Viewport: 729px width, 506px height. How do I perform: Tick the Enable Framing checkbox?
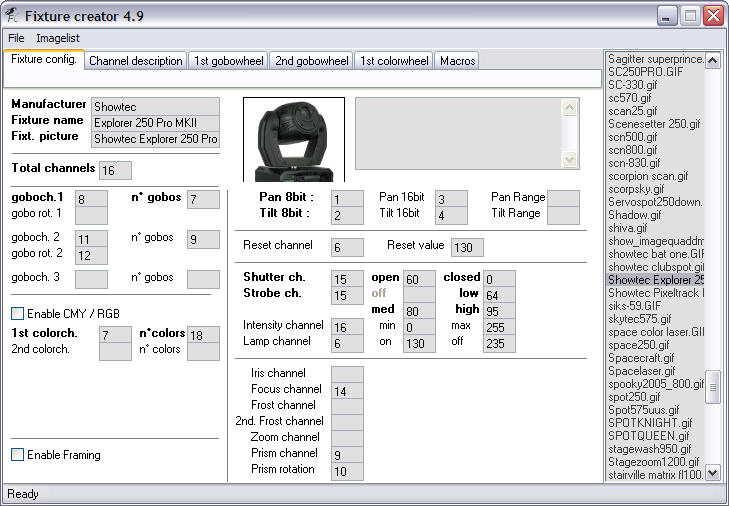pyautogui.click(x=18, y=454)
